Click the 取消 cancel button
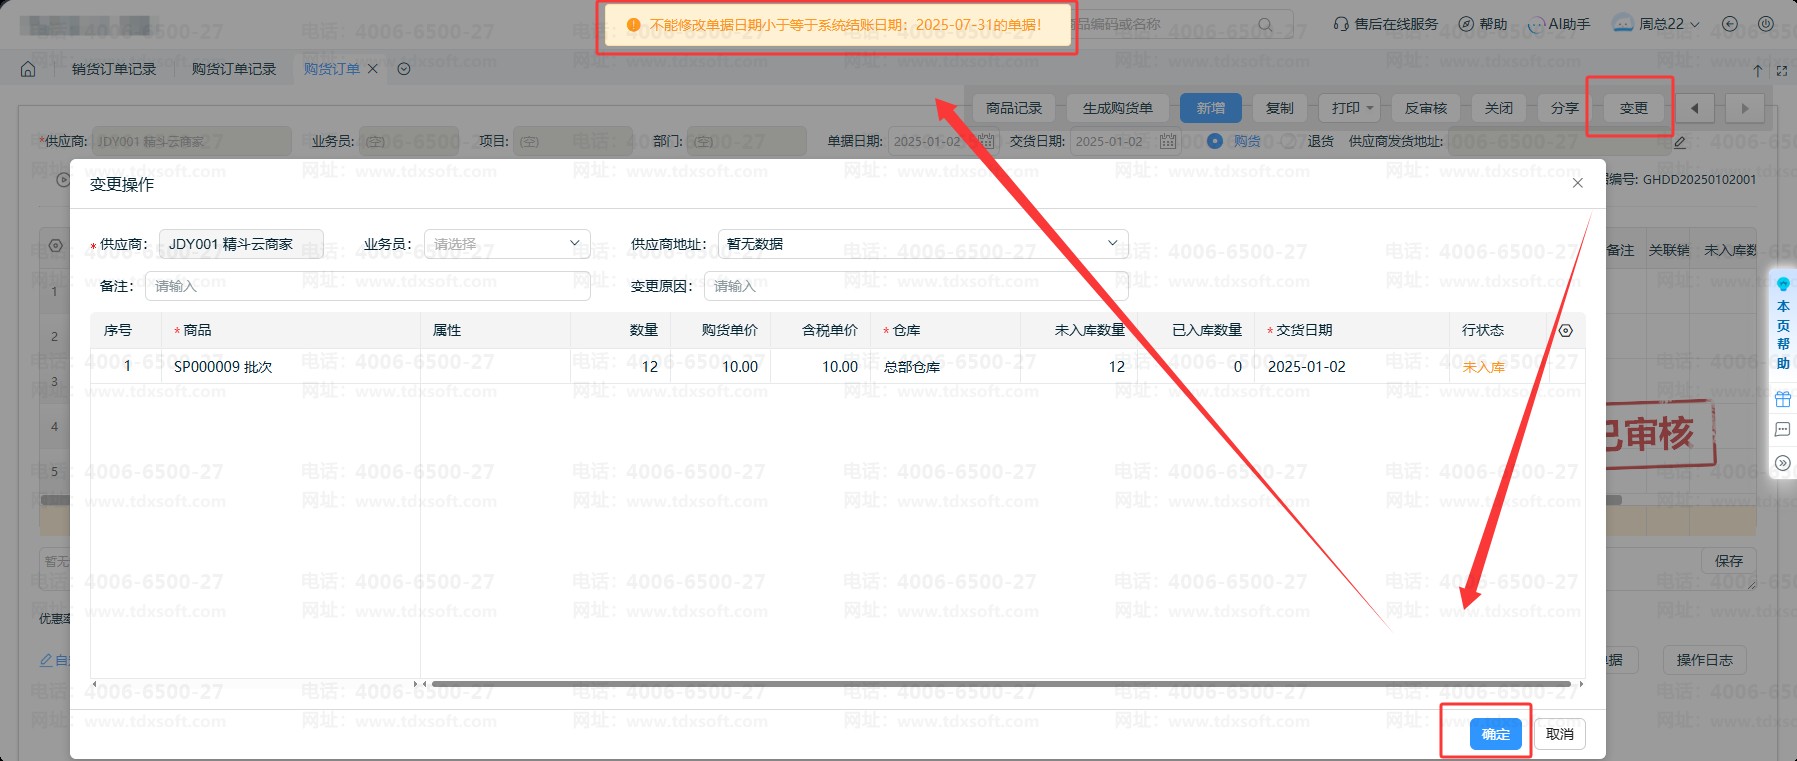 point(1559,734)
